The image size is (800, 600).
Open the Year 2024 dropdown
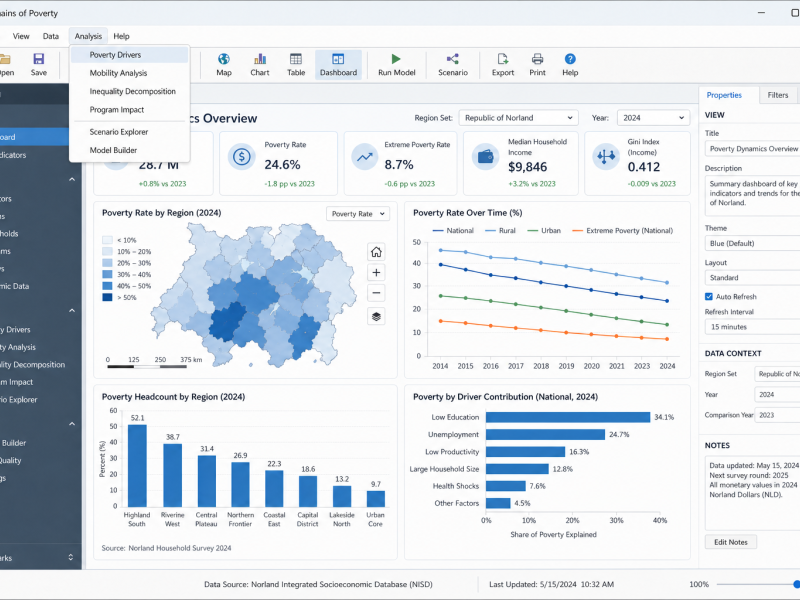653,118
